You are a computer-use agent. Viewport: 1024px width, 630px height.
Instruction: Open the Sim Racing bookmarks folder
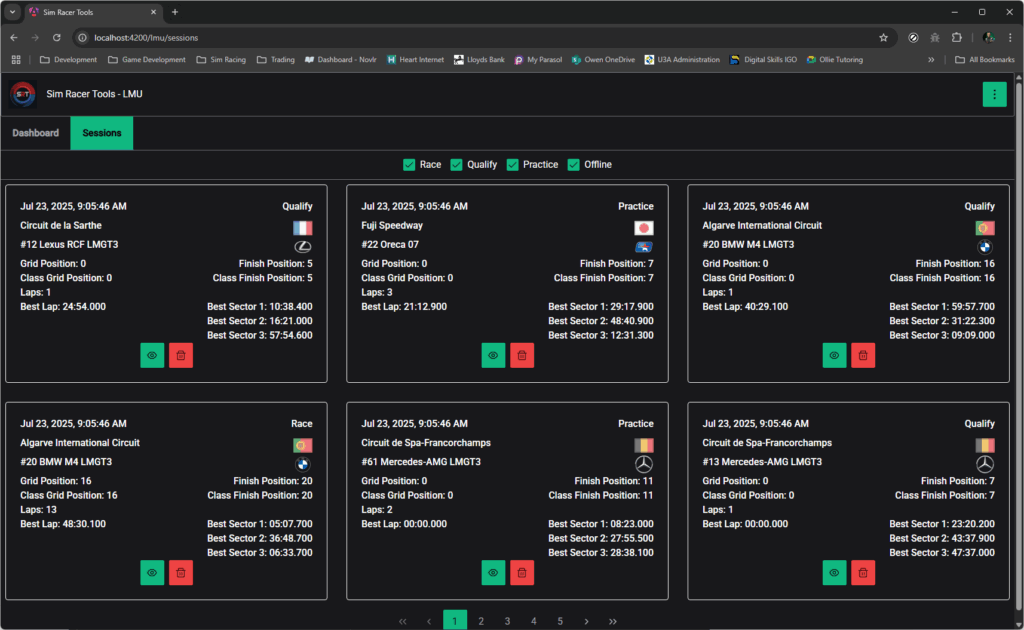point(221,59)
